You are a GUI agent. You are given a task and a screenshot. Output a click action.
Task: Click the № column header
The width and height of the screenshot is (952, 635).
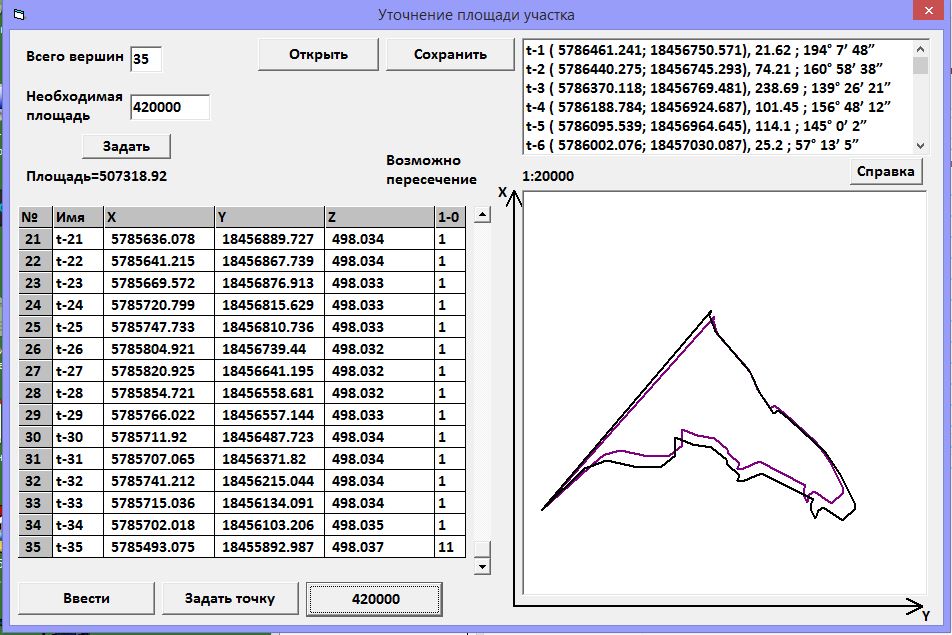(35, 217)
